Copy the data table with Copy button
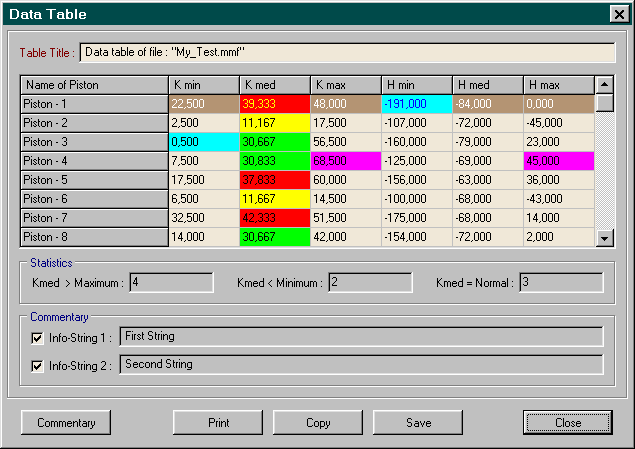 [318, 423]
